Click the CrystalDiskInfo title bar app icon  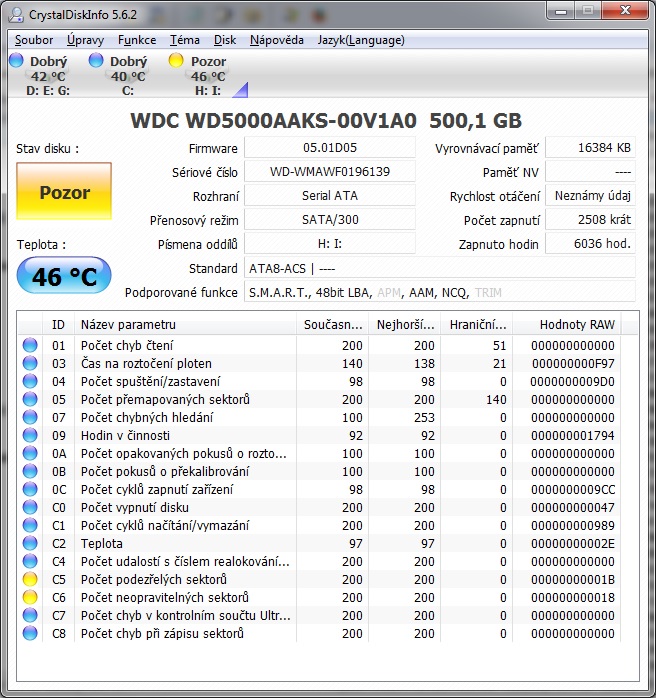tap(16, 14)
